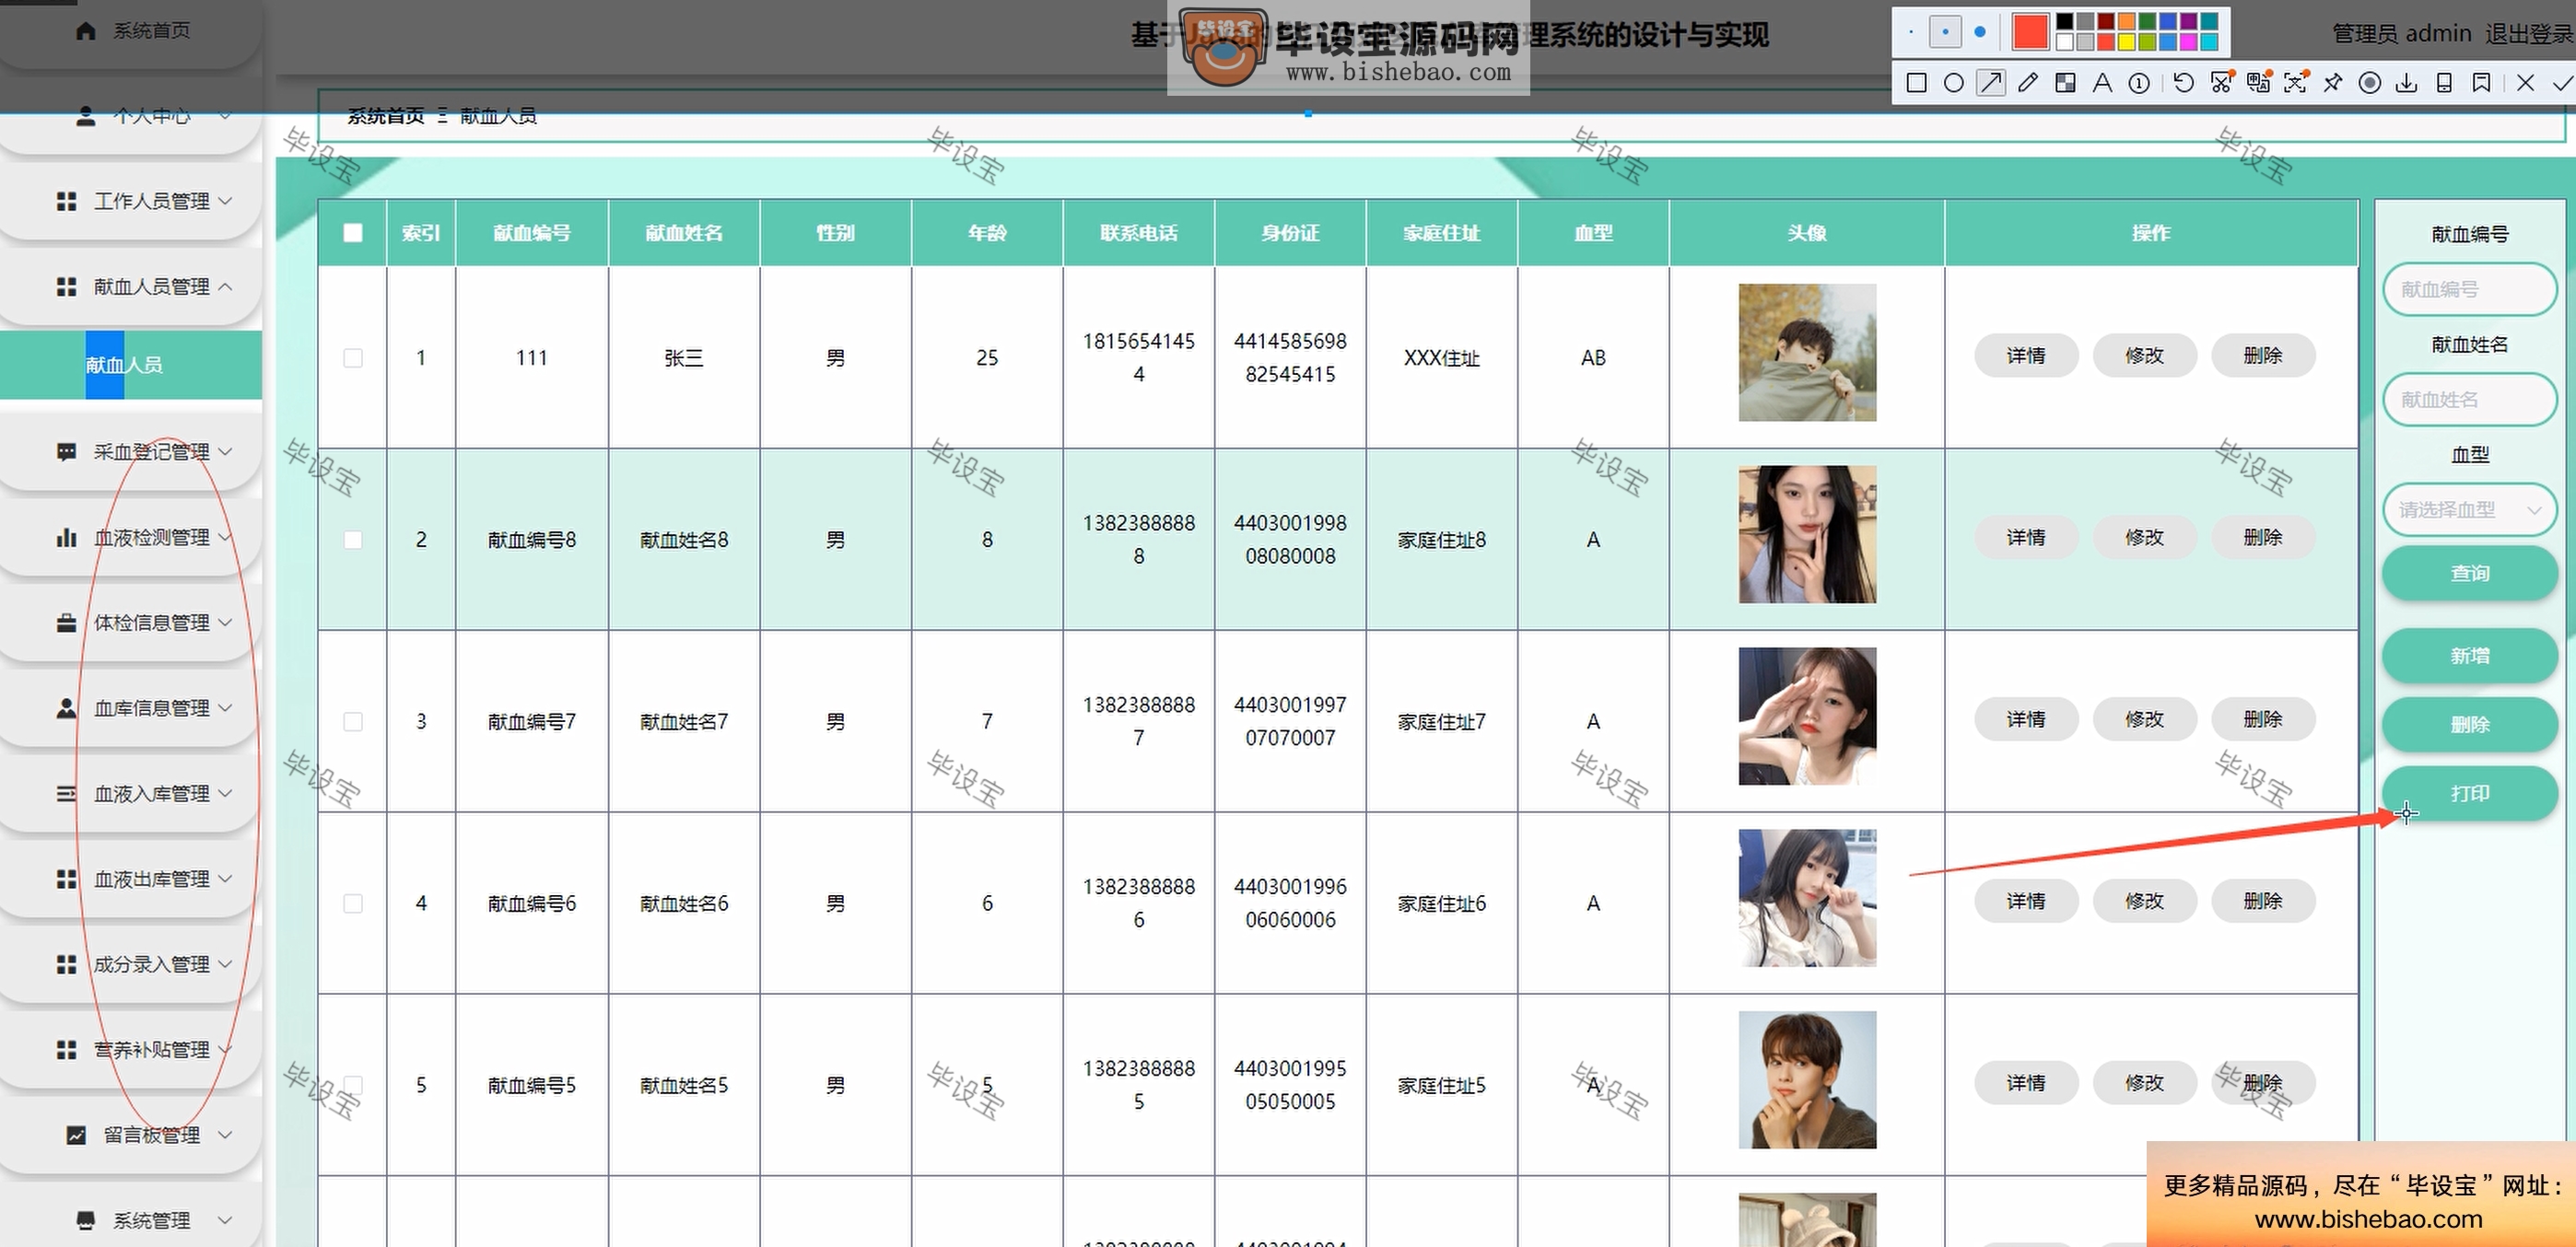Select the 献血人员 submenu item
This screenshot has height=1247, width=2576.
(131, 365)
